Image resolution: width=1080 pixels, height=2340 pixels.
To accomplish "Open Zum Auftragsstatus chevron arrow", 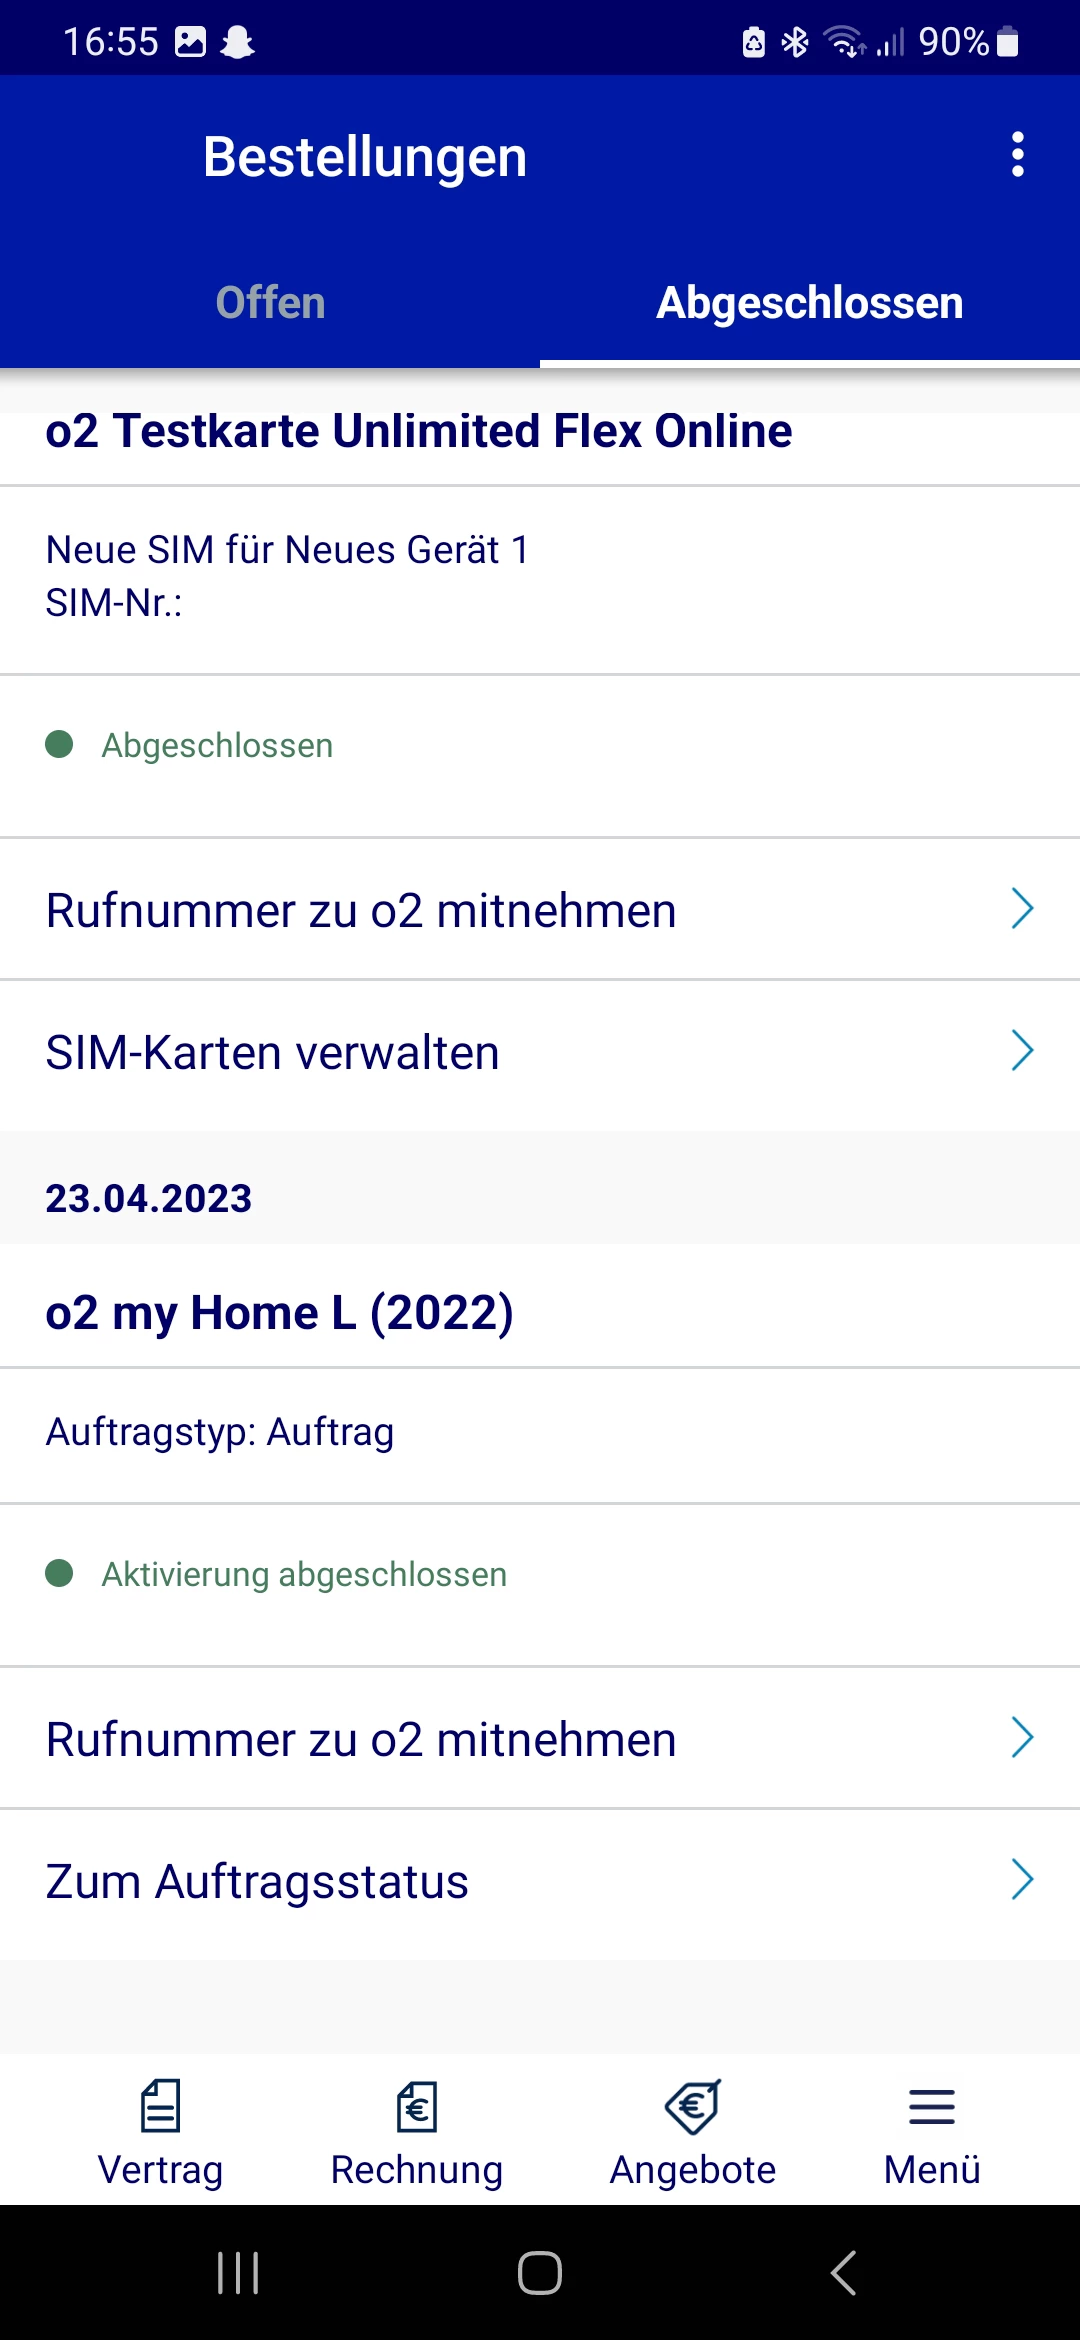I will pos(1021,1880).
